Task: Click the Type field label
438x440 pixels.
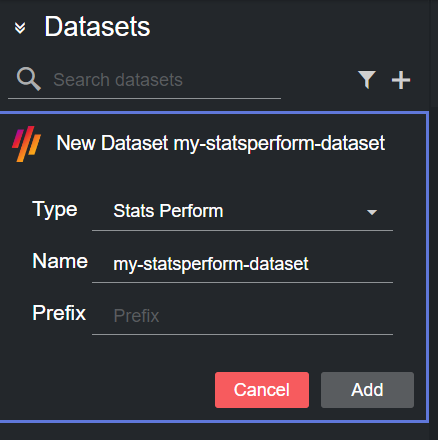Action: 55,210
